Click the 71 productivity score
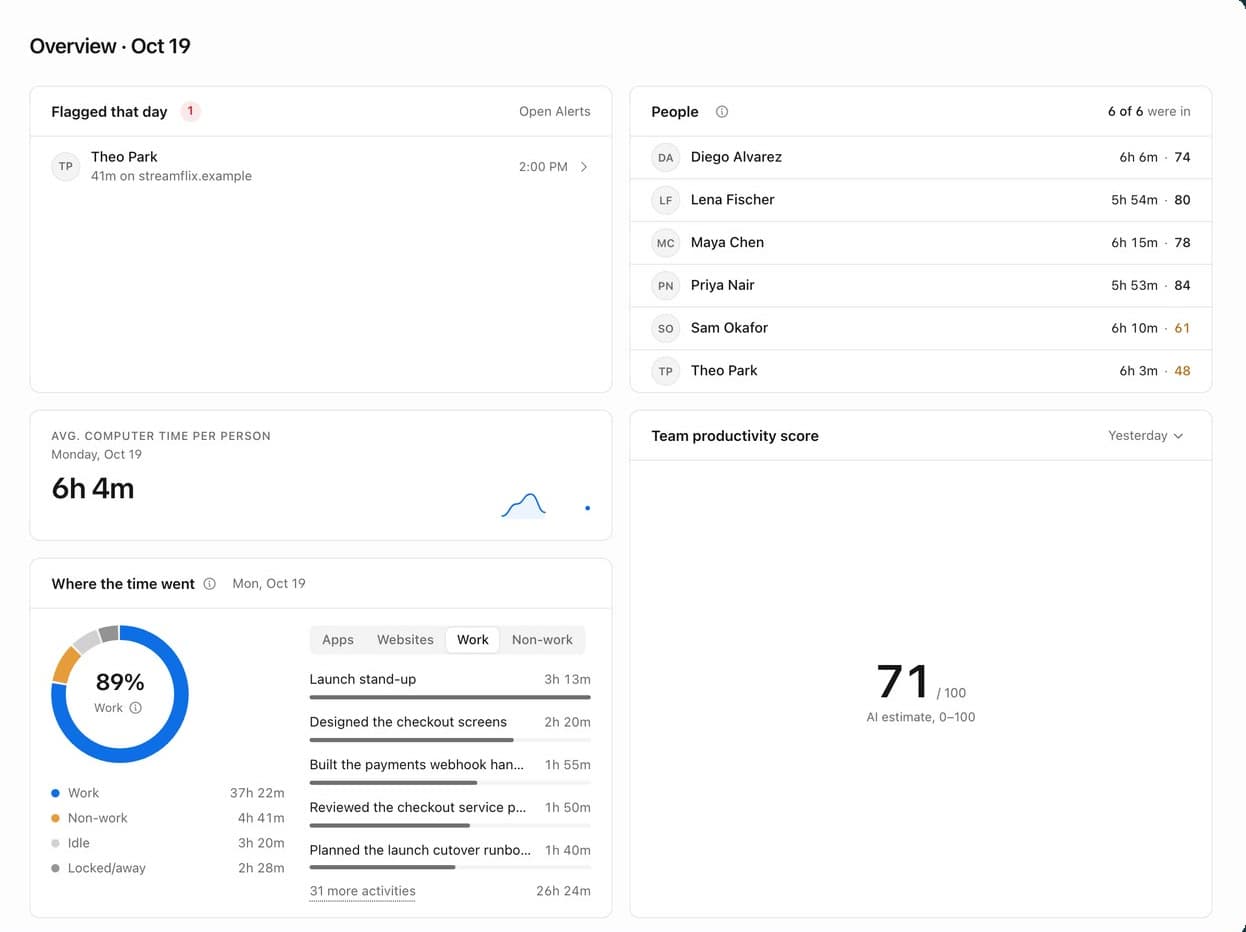The width and height of the screenshot is (1246, 932). pos(903,682)
